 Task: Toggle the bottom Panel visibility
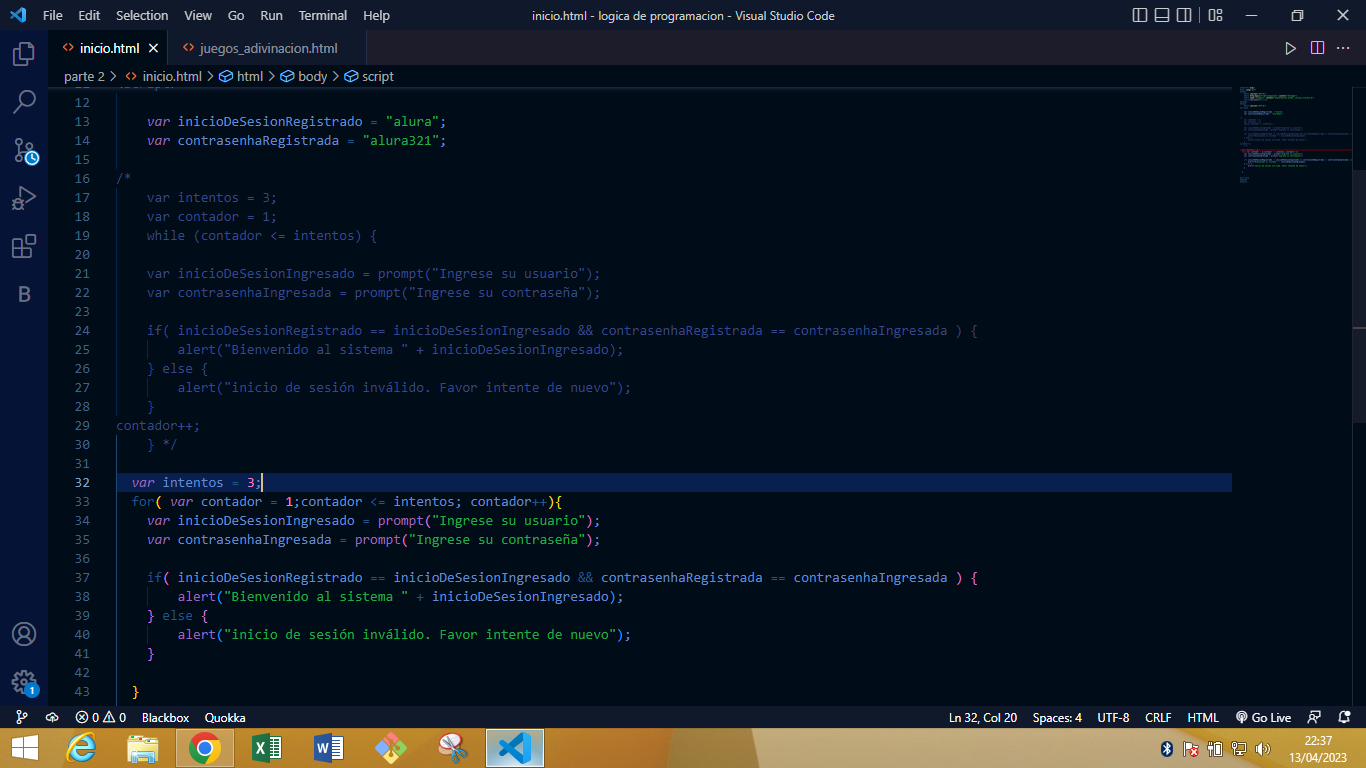(x=1162, y=15)
